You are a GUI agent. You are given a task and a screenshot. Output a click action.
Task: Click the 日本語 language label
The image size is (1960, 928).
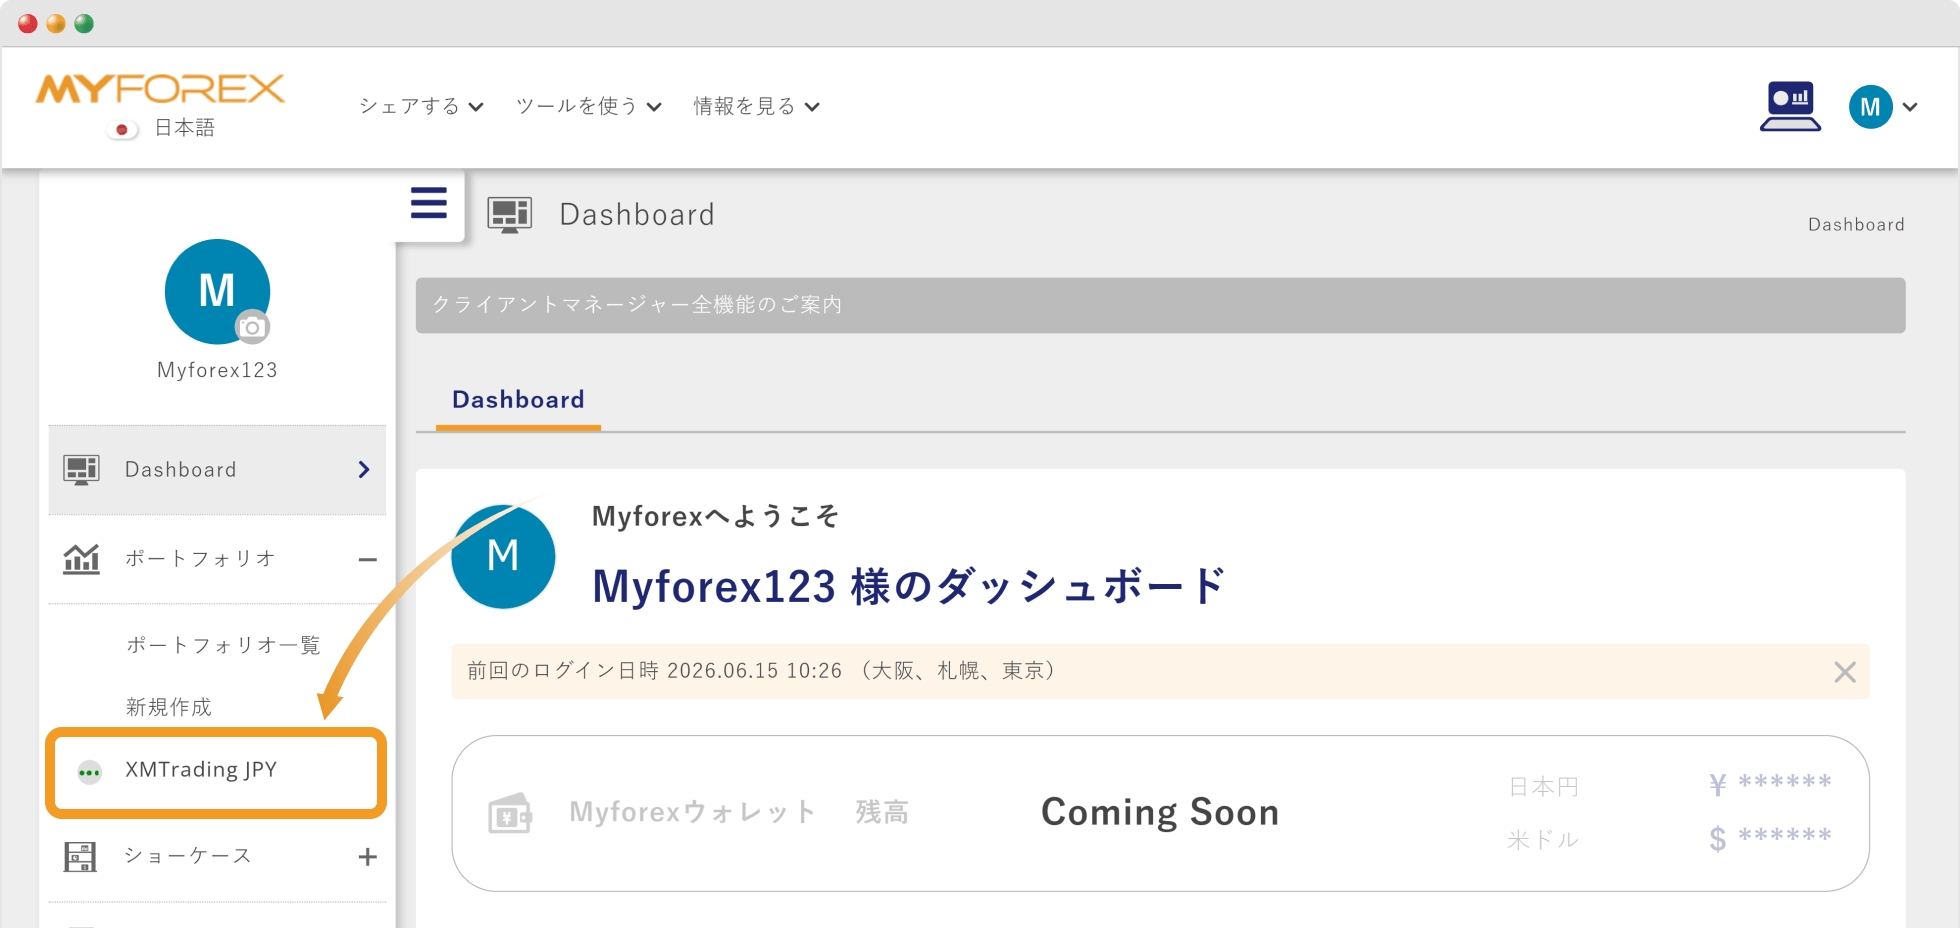(x=185, y=128)
